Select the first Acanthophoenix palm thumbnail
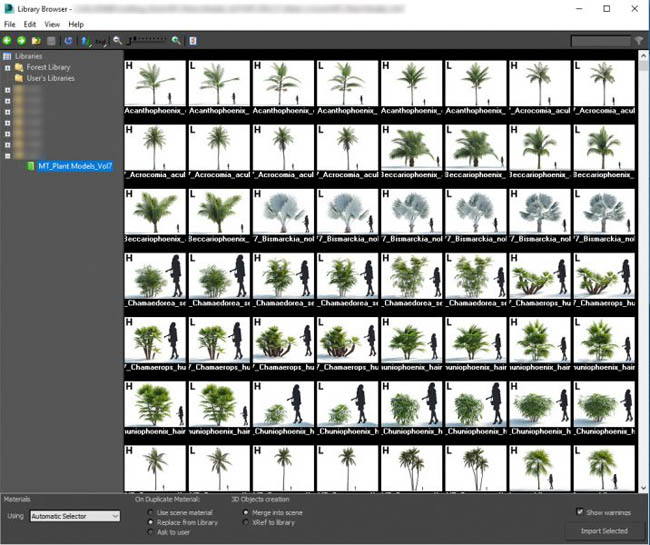Viewport: 650px width, 545px height. pos(155,84)
